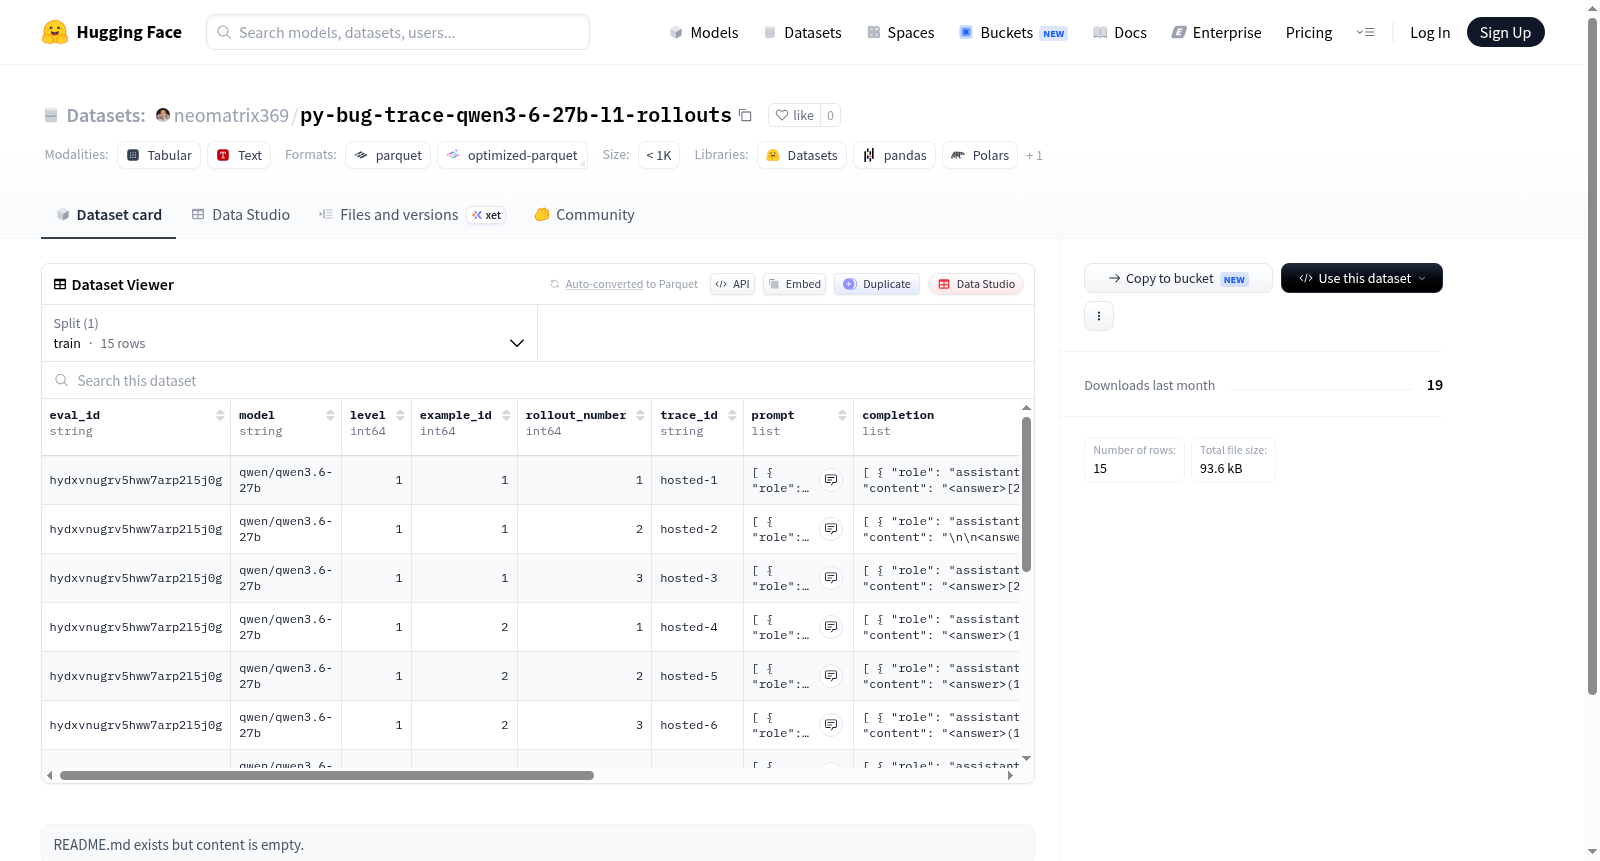Sort by the model column sort icon

point(330,415)
